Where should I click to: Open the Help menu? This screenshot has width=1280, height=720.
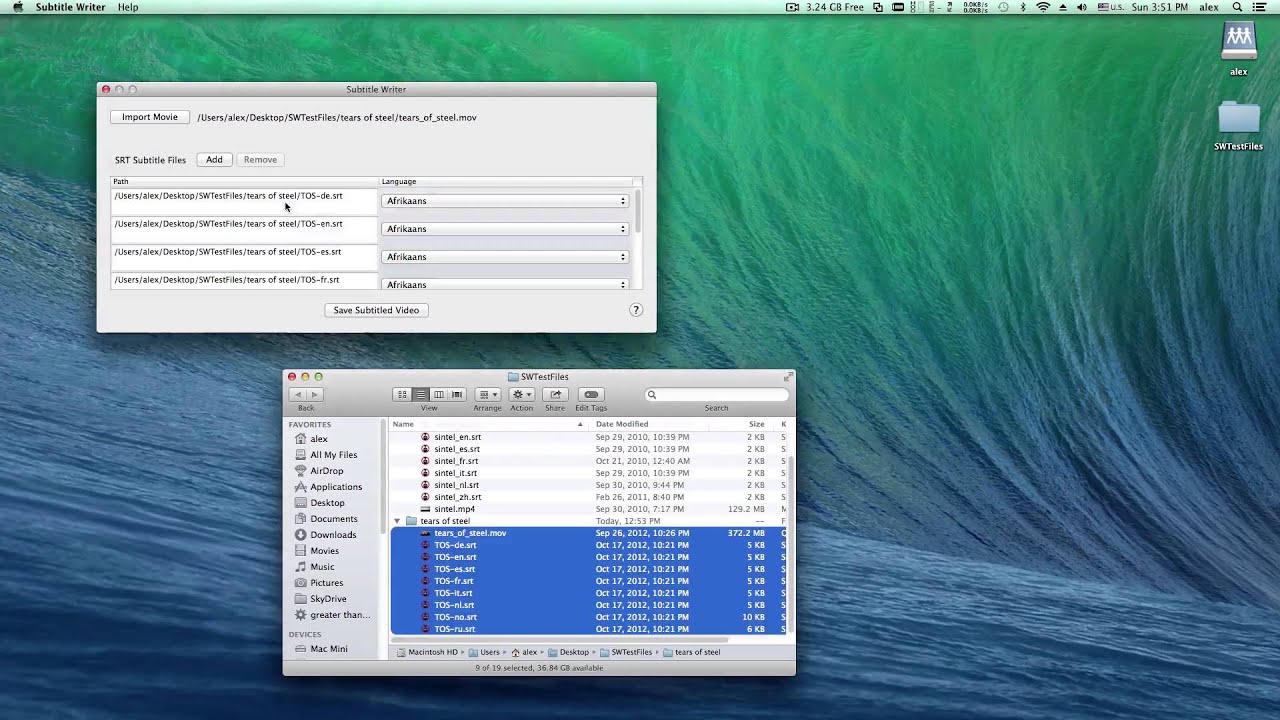[x=128, y=7]
